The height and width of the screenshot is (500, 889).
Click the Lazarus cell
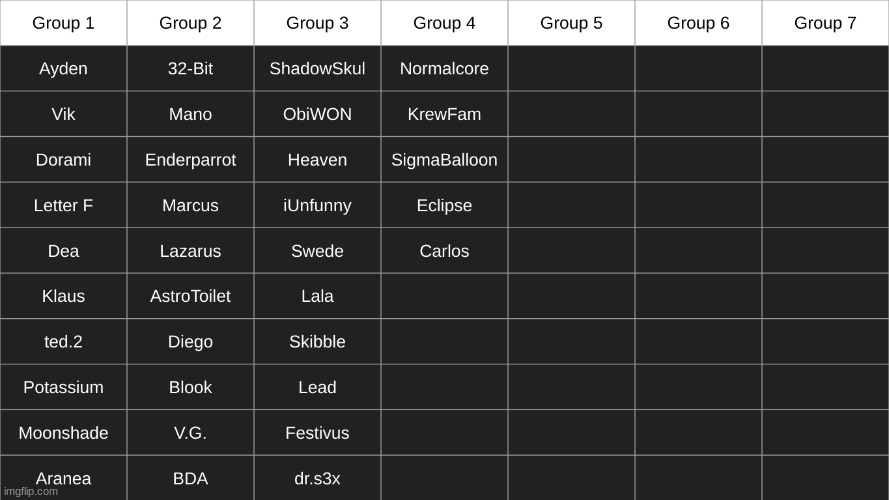(x=190, y=251)
